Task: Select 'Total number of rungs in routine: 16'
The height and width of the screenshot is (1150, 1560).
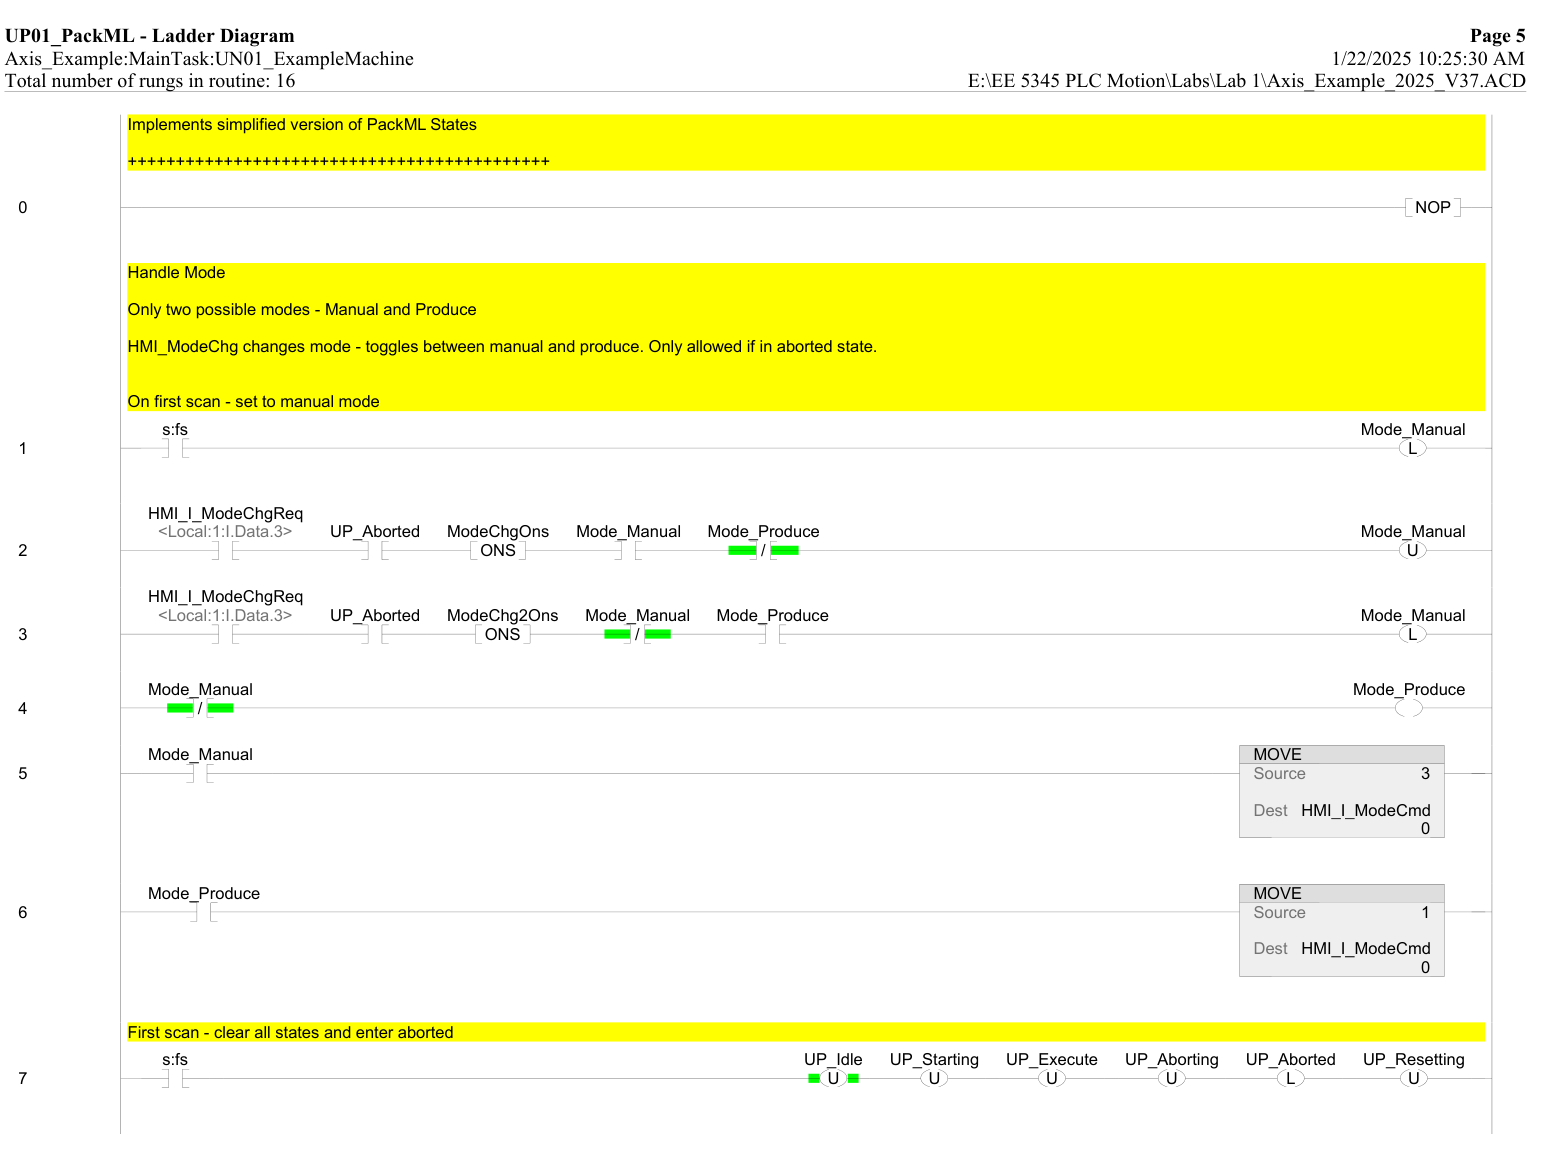Action: (x=150, y=81)
